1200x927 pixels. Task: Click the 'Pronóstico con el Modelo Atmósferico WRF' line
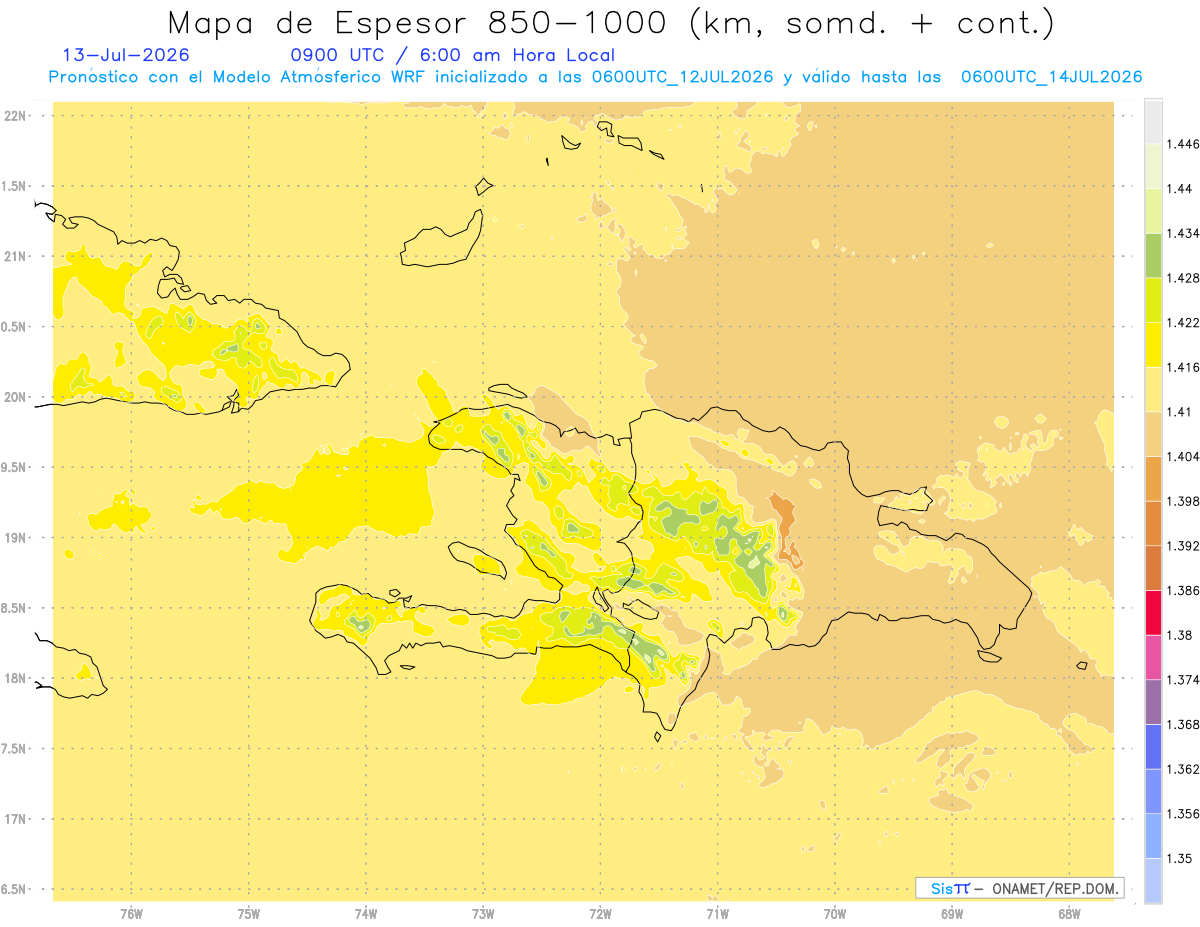click(x=595, y=77)
